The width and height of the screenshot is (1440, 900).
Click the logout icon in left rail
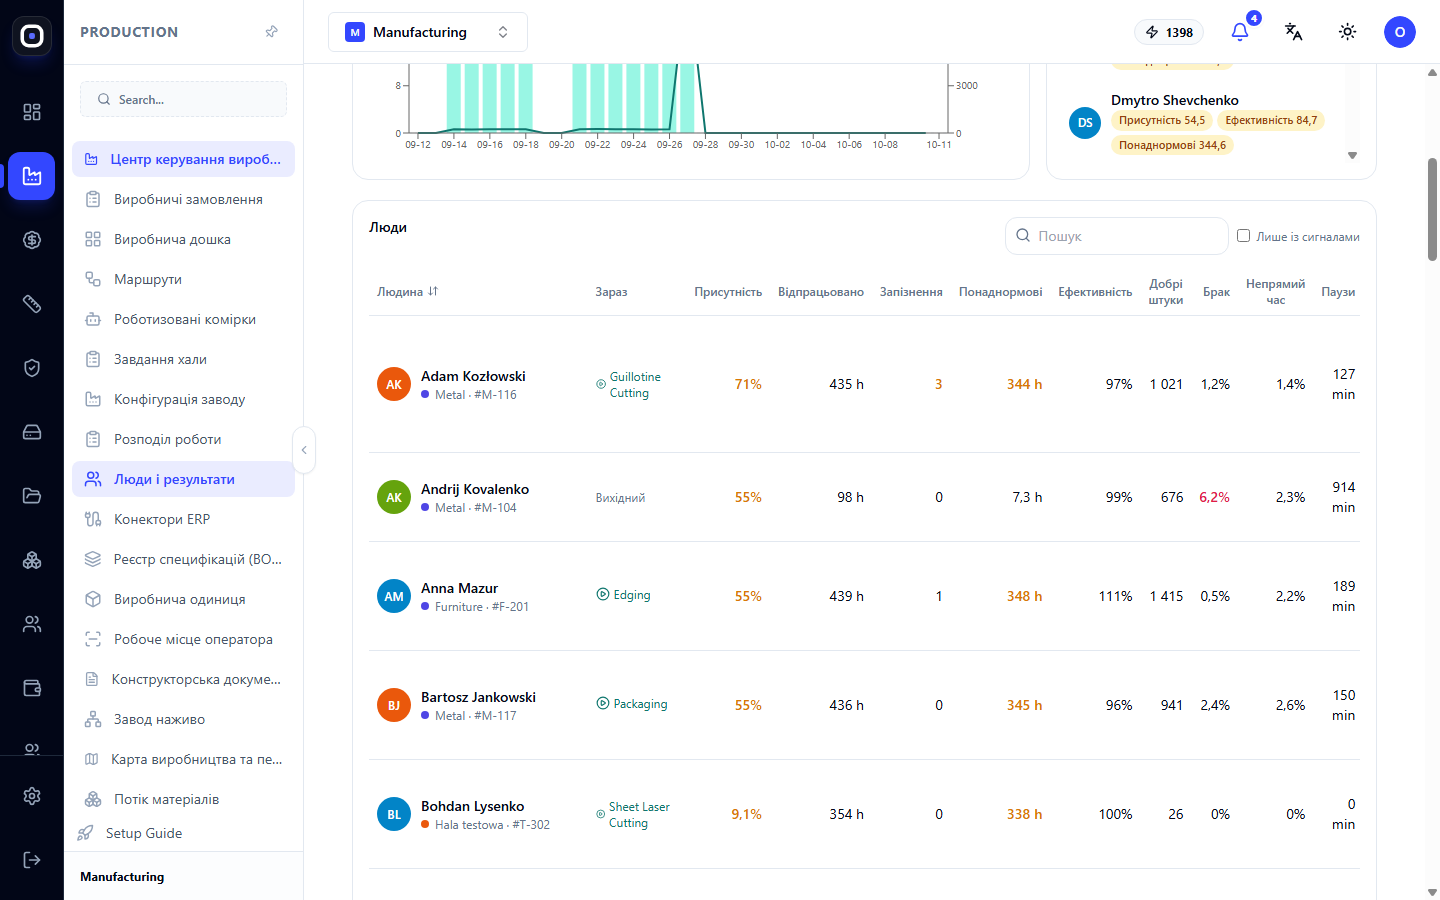32,860
